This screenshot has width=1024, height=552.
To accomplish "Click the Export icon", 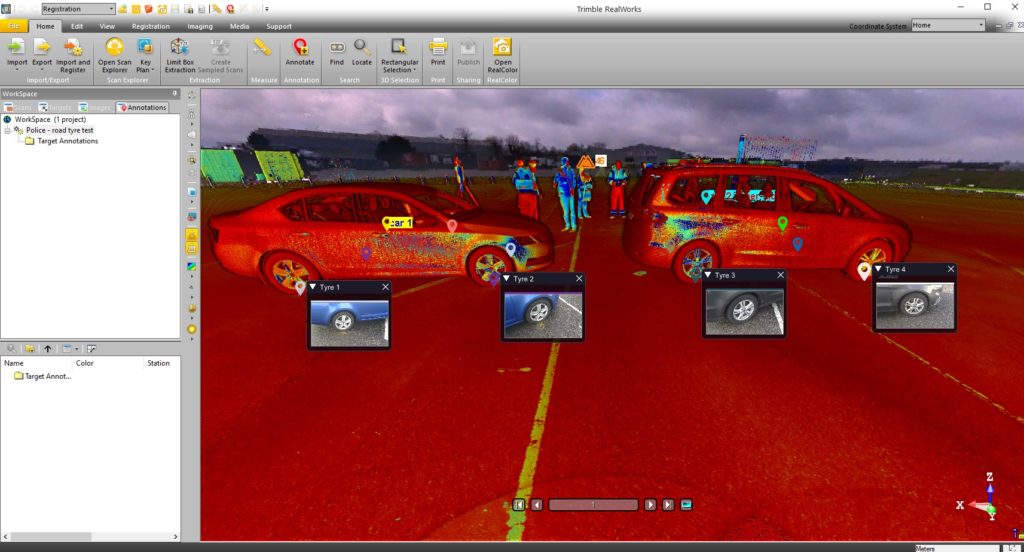I will (x=42, y=47).
